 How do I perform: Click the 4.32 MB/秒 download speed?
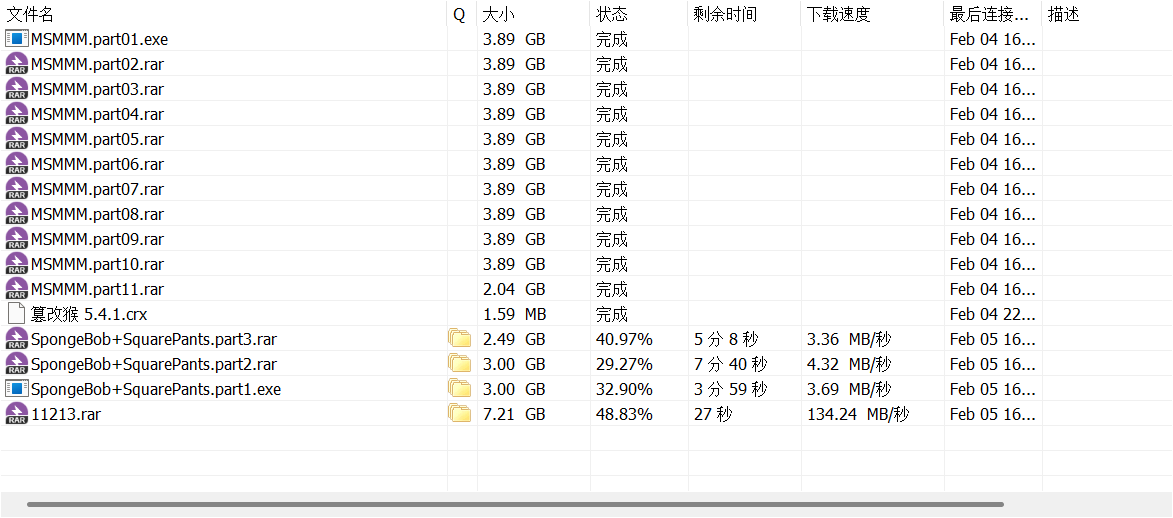tap(849, 364)
